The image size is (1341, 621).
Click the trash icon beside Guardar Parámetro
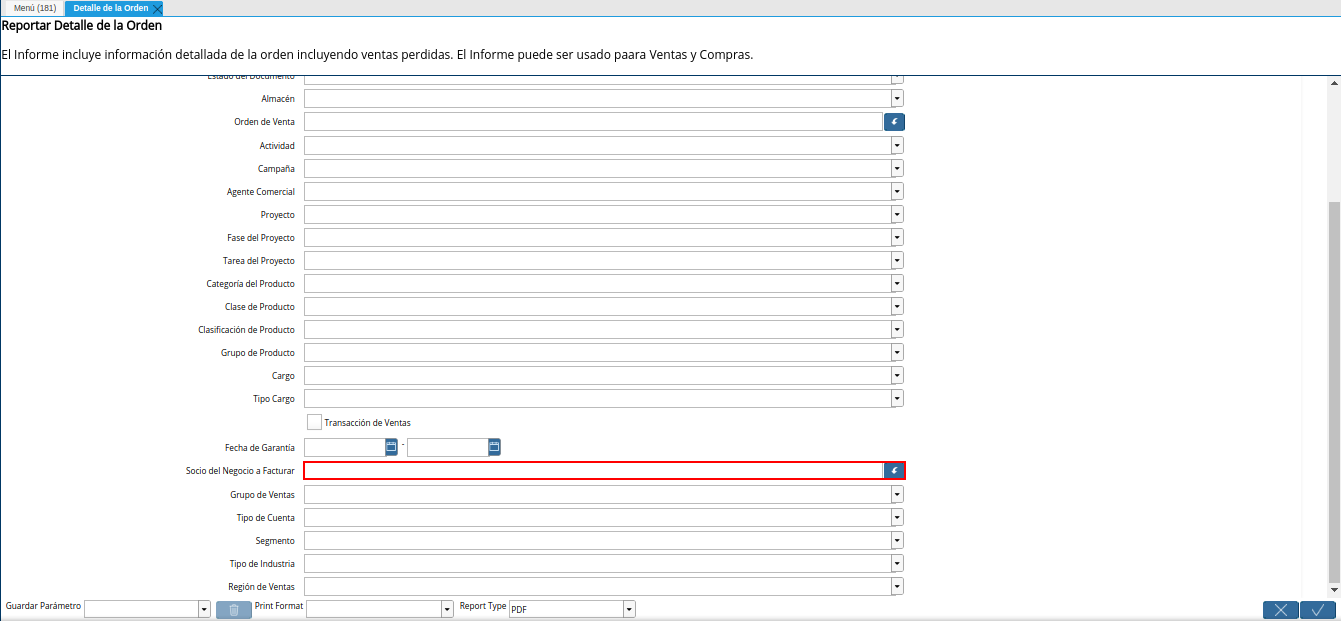point(233,610)
